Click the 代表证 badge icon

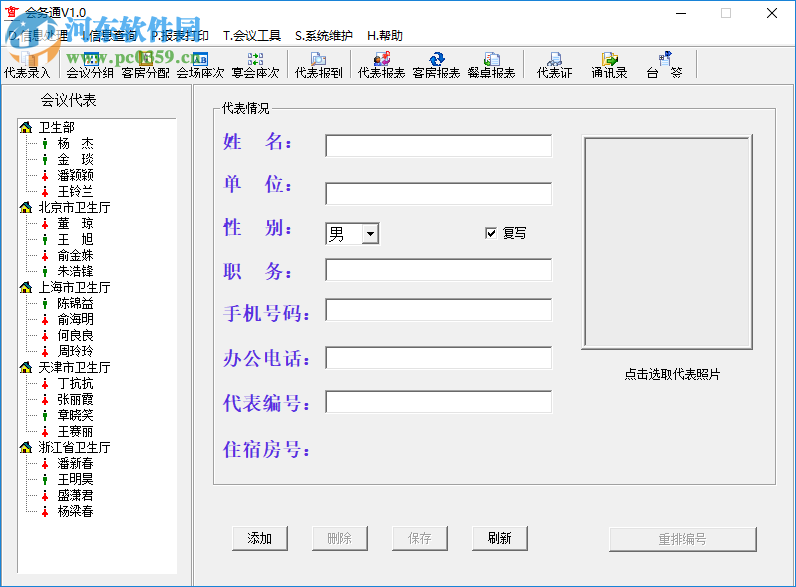pyautogui.click(x=555, y=65)
